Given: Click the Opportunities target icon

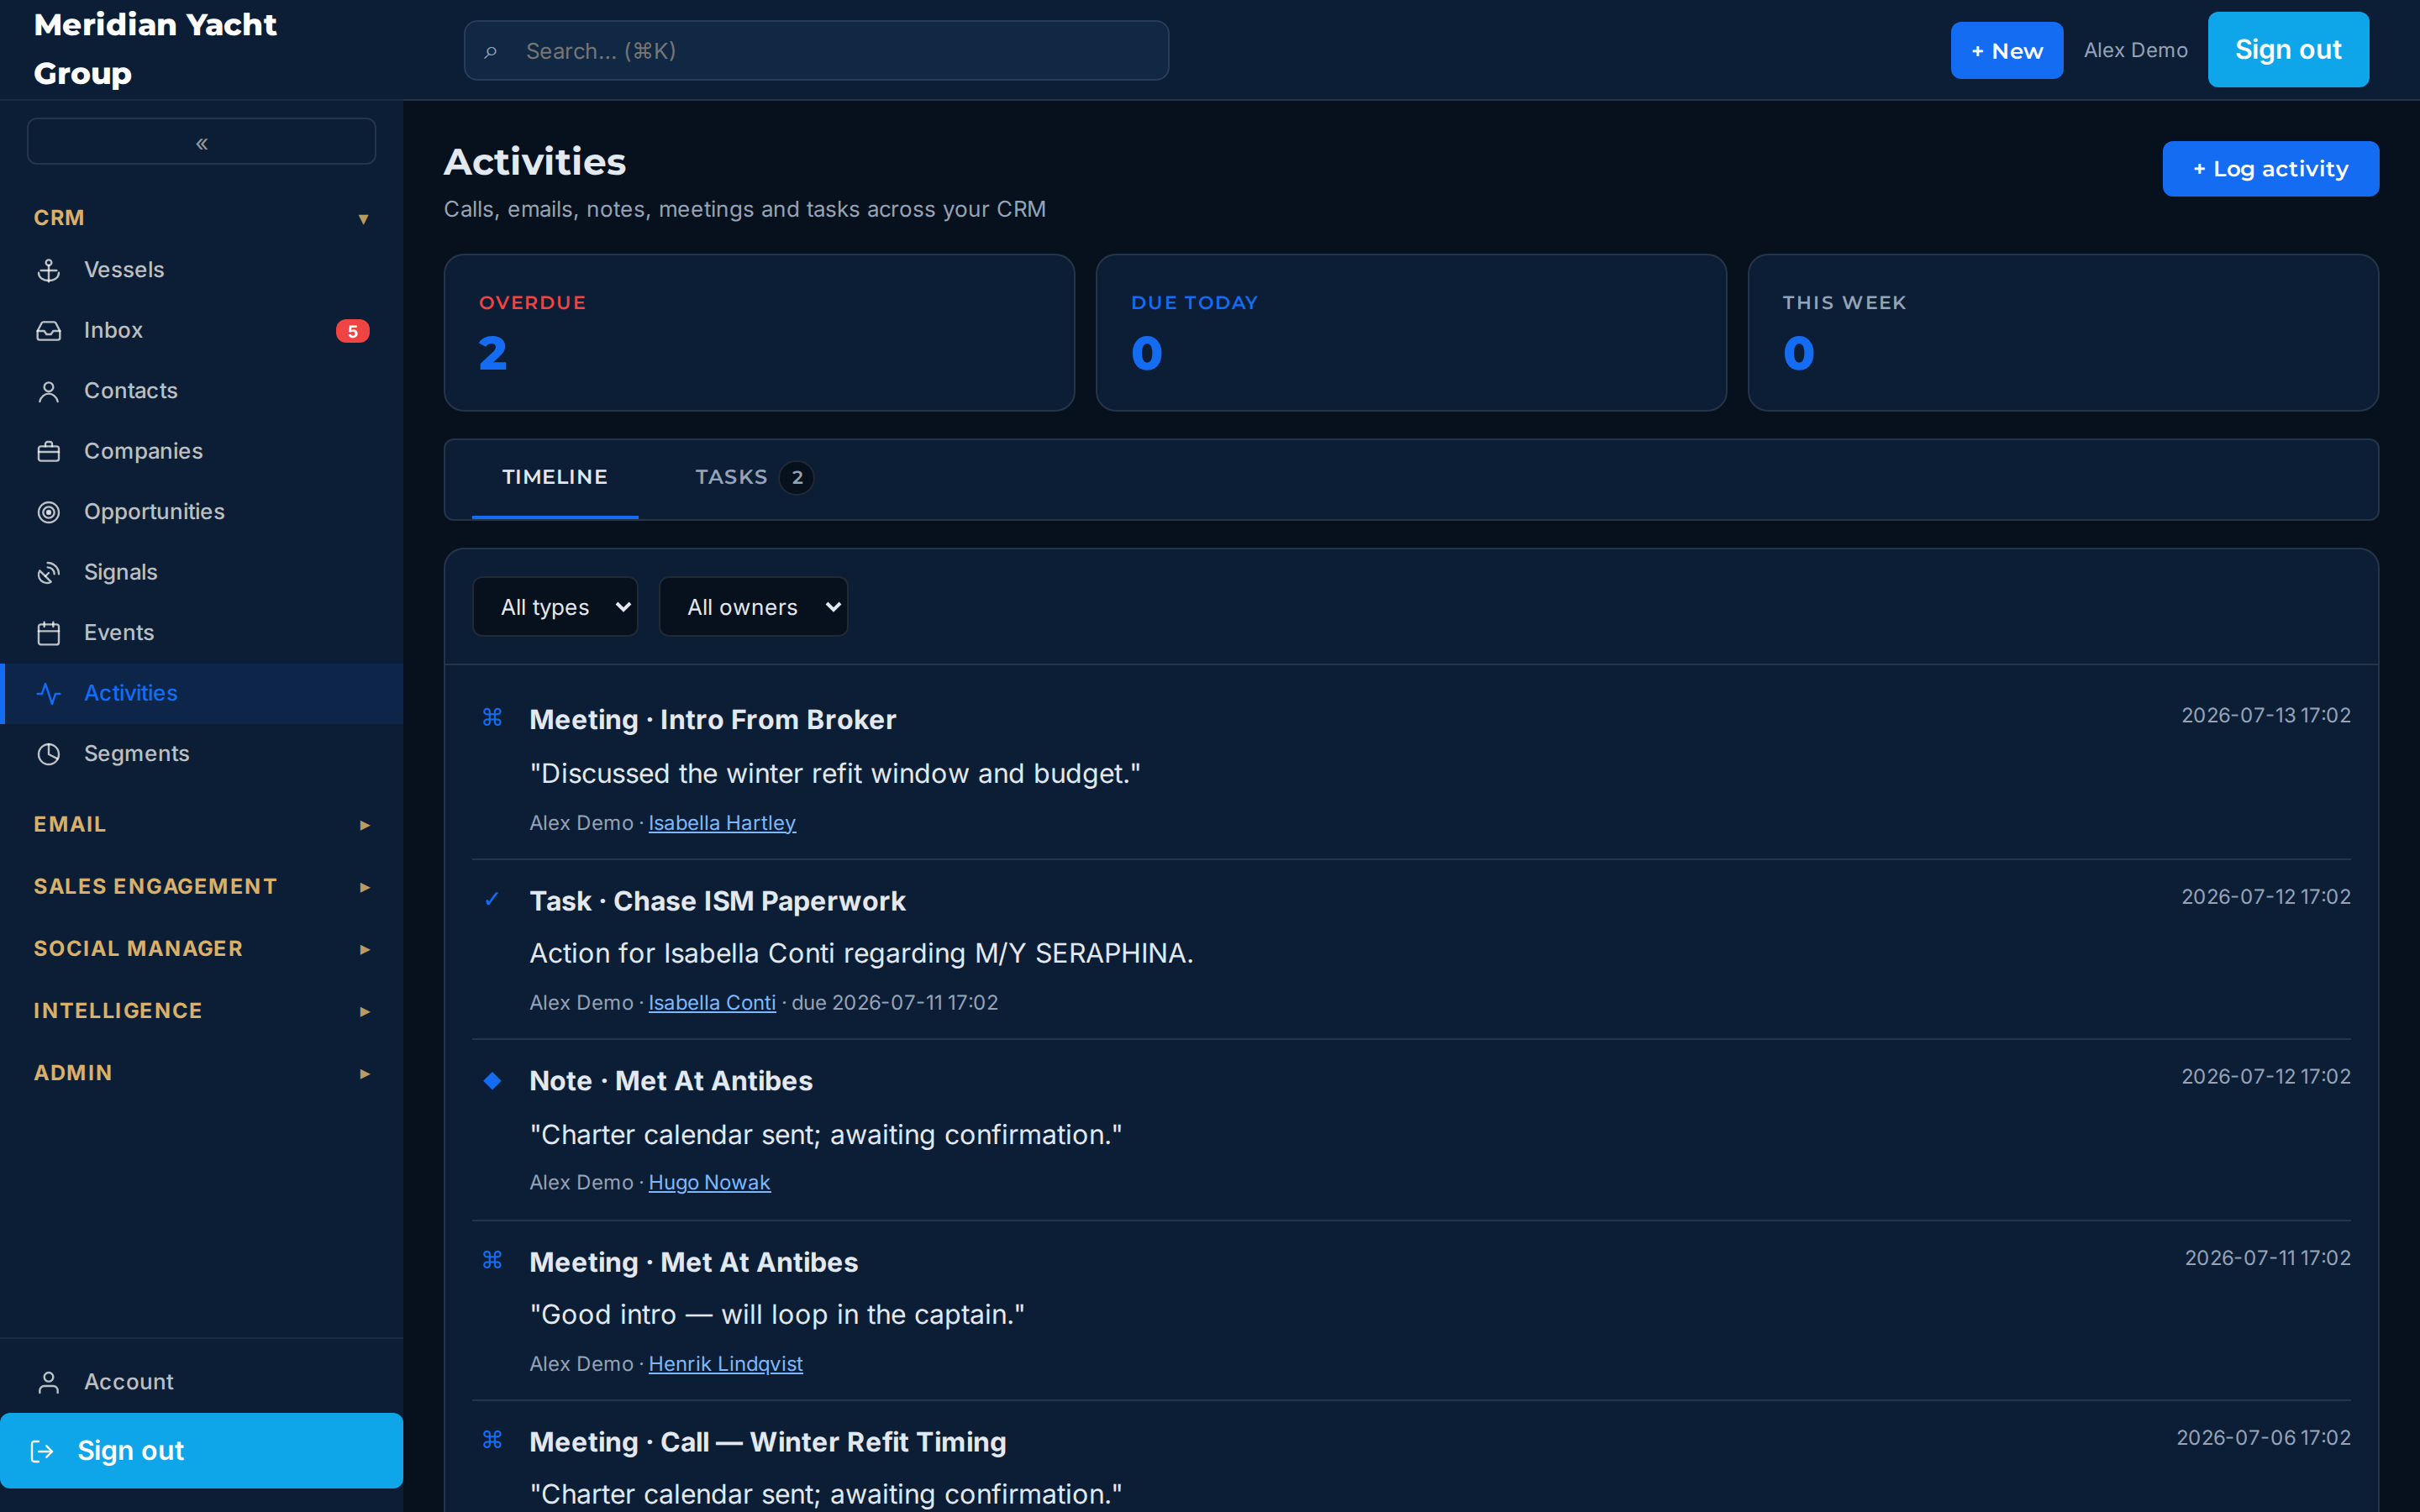Looking at the screenshot, I should pyautogui.click(x=49, y=512).
